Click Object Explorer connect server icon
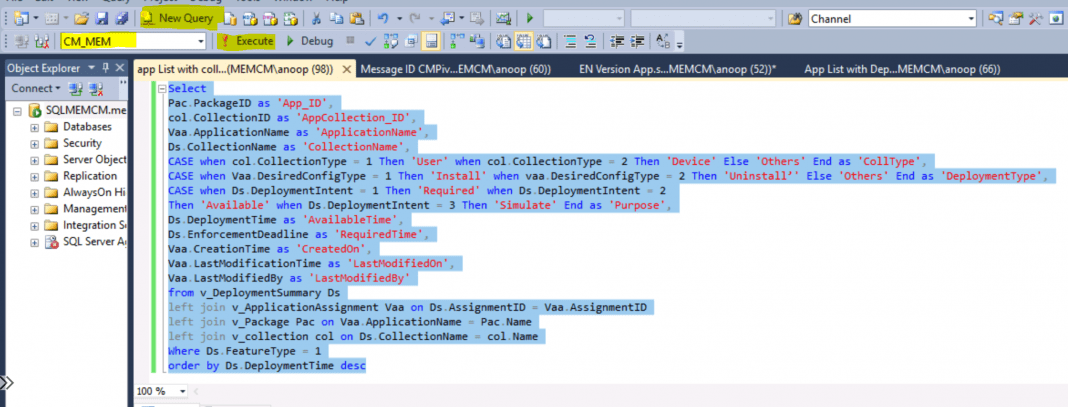This screenshot has height=407, width=1068. pyautogui.click(x=75, y=88)
